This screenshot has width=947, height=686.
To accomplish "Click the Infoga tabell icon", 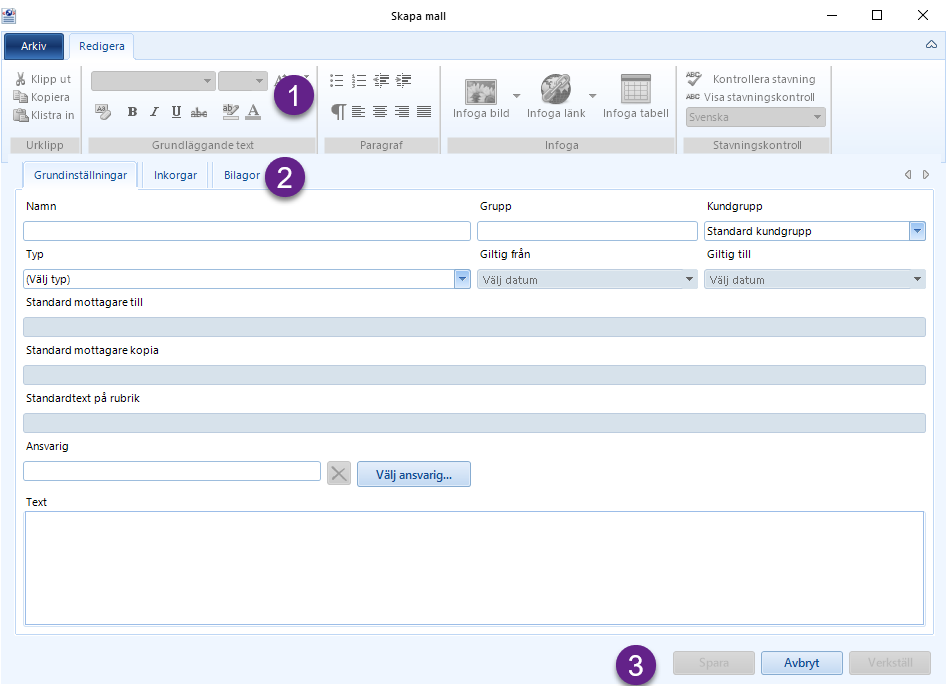I will (x=635, y=89).
